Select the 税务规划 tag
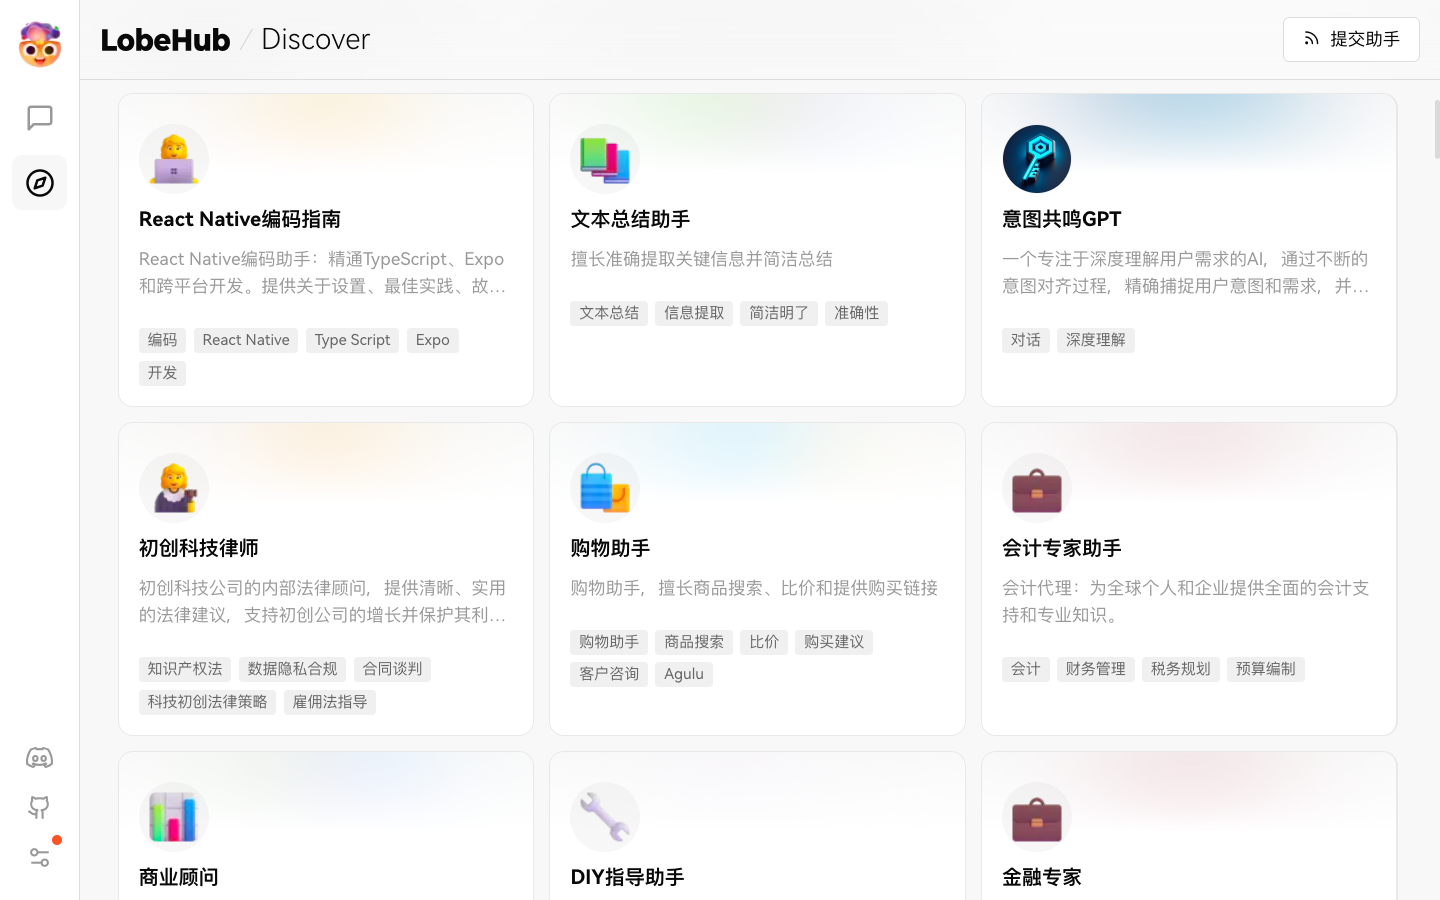Image resolution: width=1440 pixels, height=900 pixels. [x=1181, y=669]
